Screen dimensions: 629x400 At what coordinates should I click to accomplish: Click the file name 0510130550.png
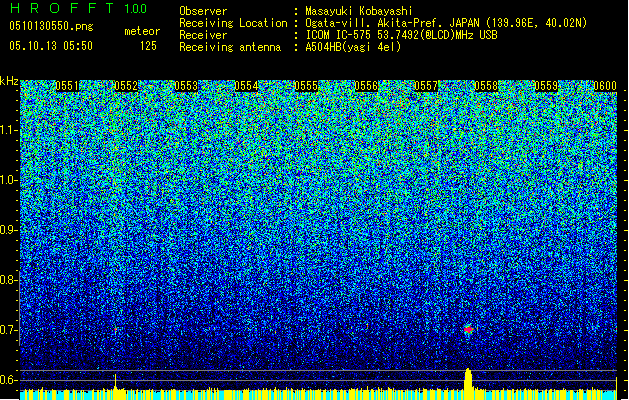51,26
